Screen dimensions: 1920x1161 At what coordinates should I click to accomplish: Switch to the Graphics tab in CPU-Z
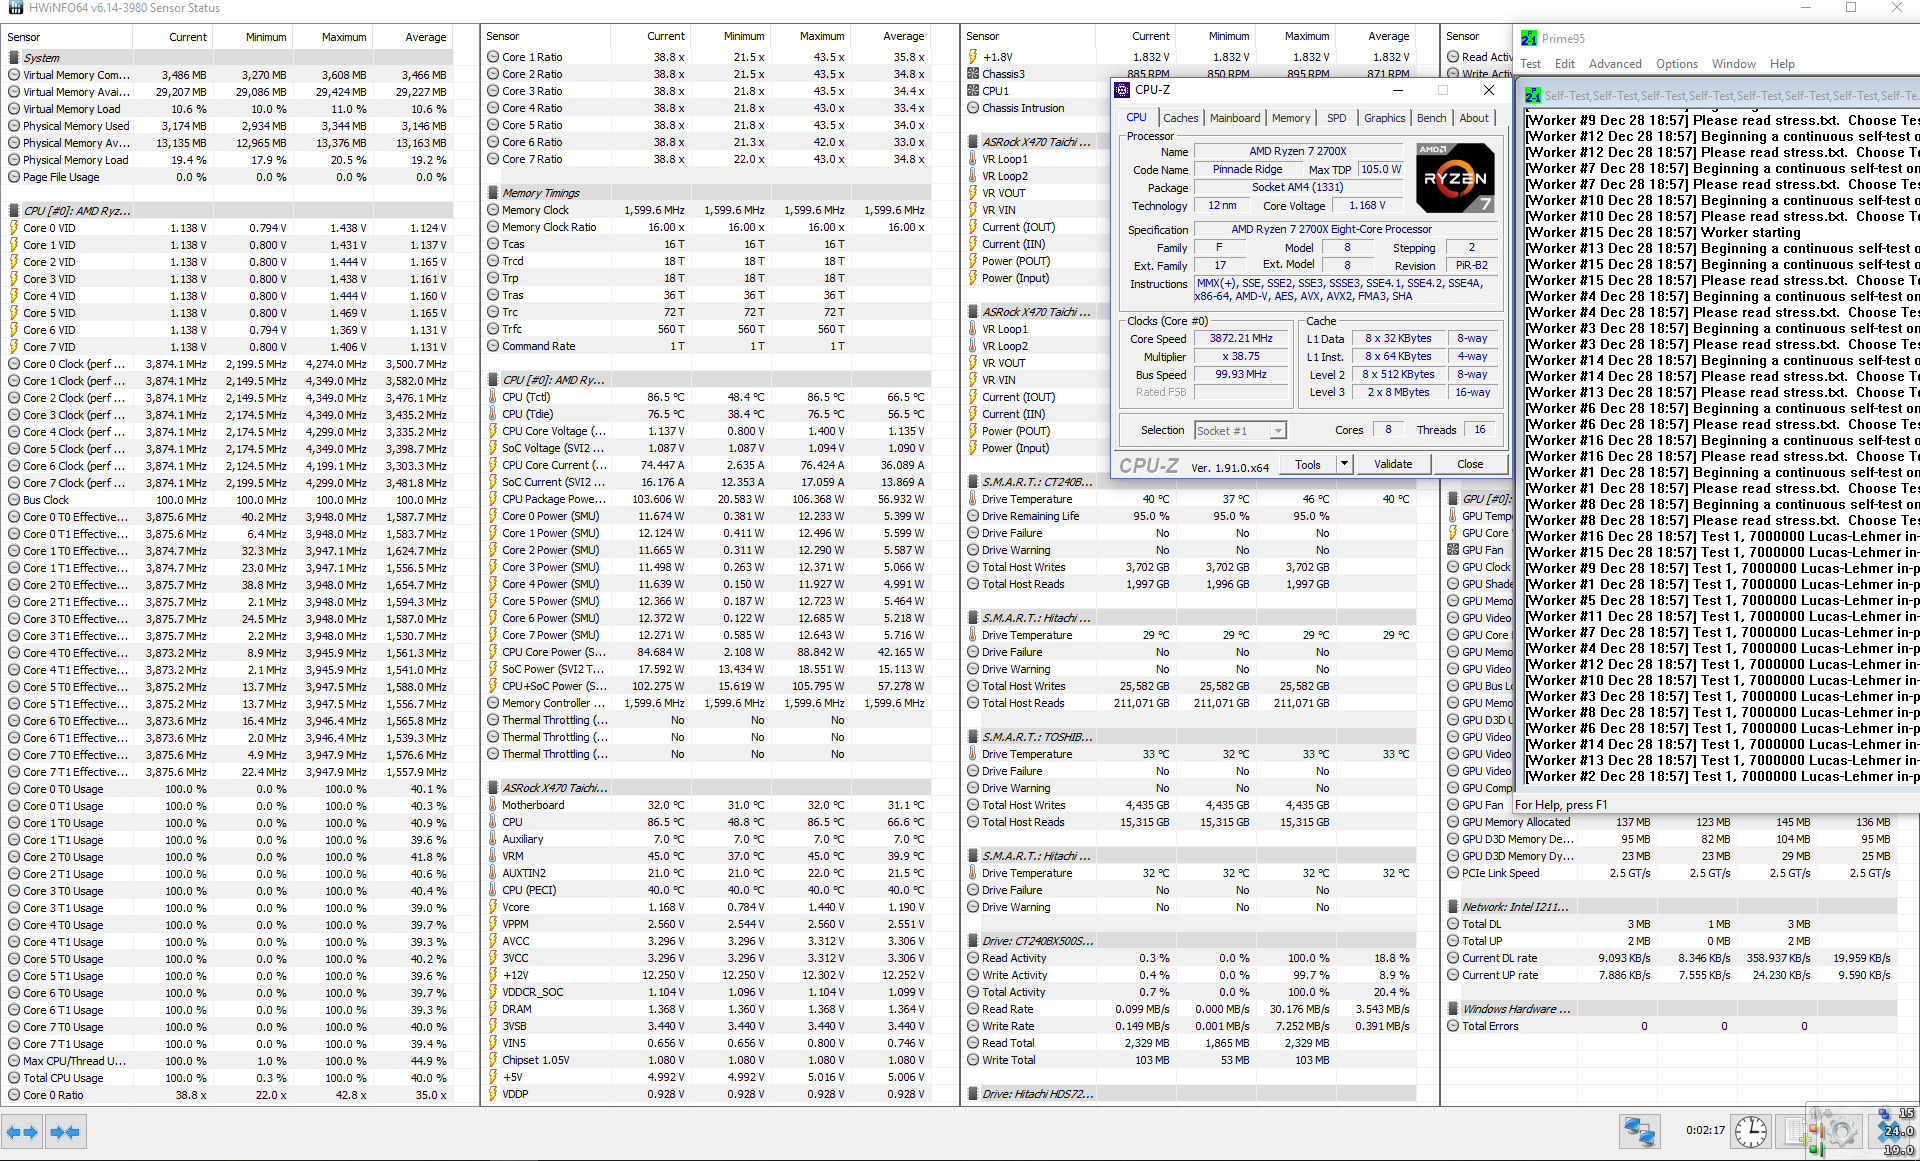click(x=1384, y=118)
